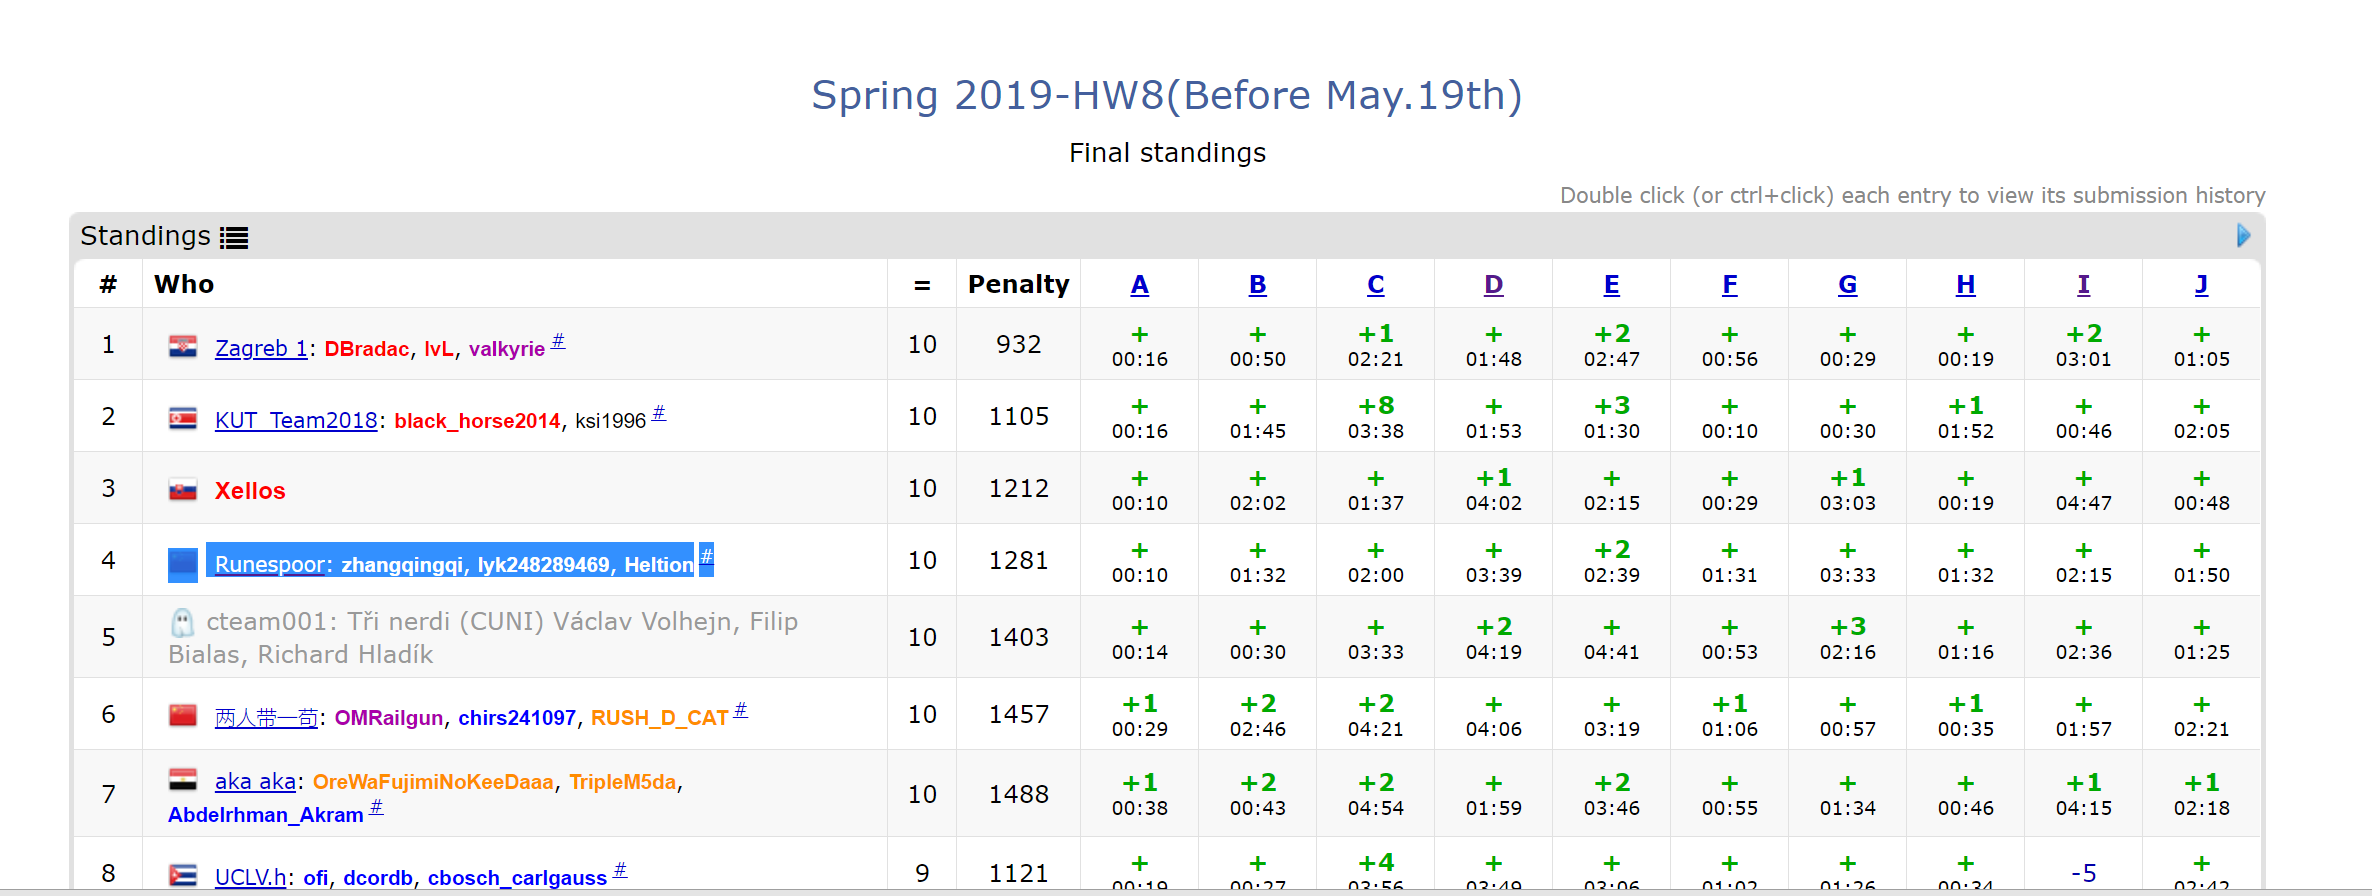The width and height of the screenshot is (2372, 896).
Task: Click the Croatia flag beside Zagreb 1
Action: (x=182, y=347)
